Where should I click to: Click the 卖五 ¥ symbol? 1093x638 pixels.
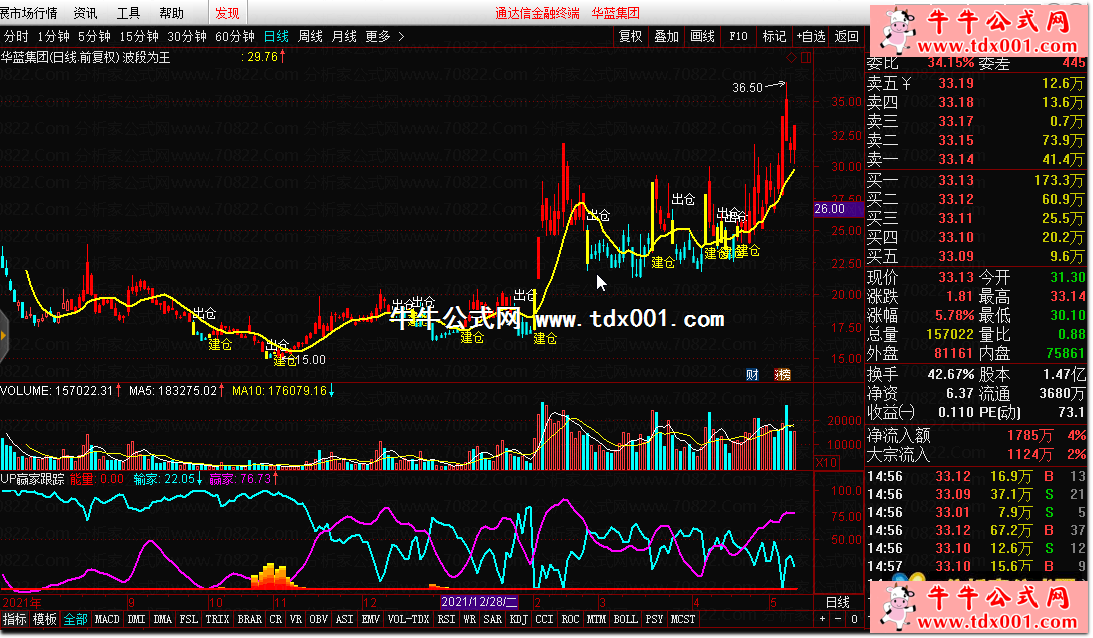tap(906, 84)
